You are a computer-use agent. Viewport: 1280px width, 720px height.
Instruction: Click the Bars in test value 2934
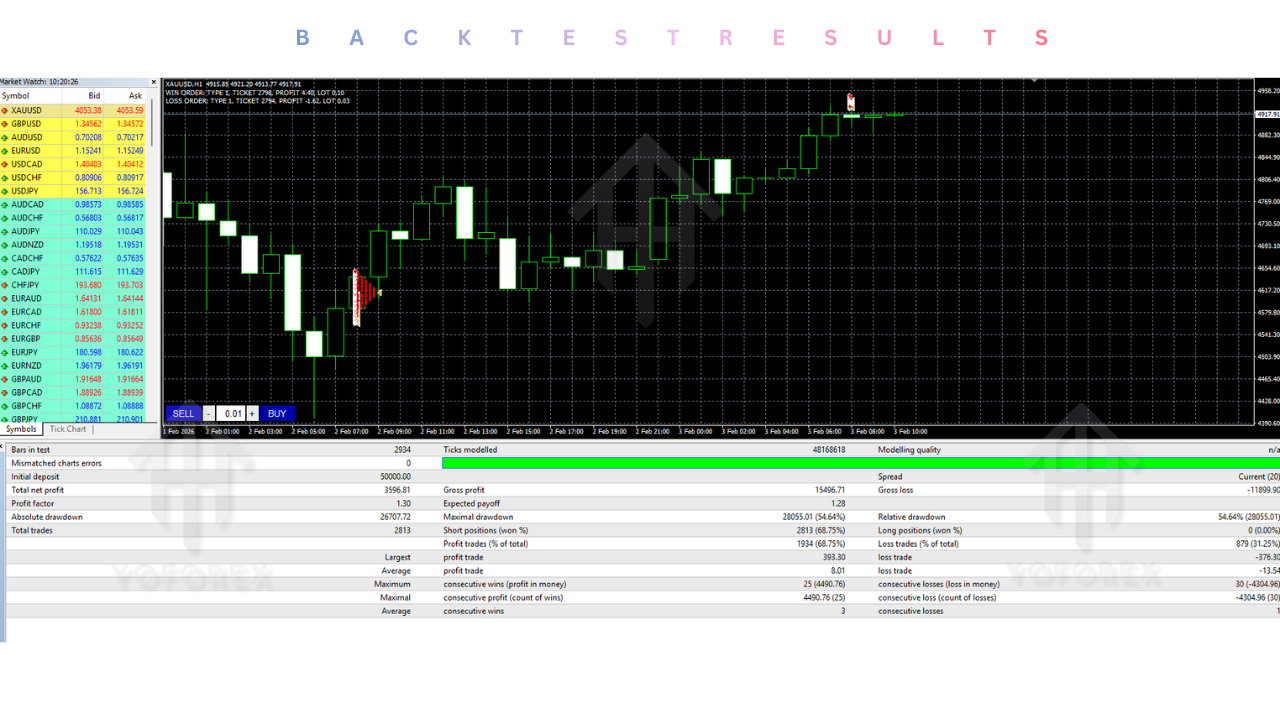coord(402,450)
